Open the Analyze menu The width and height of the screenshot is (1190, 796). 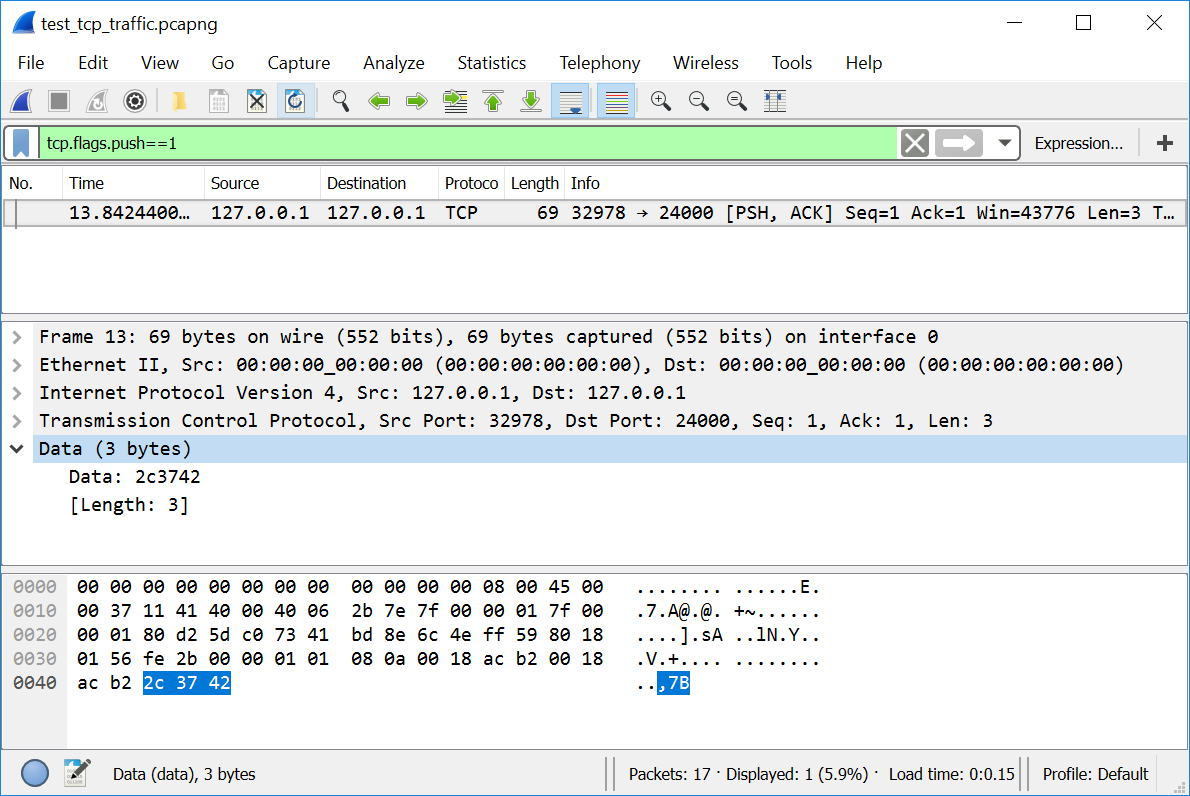coord(393,63)
